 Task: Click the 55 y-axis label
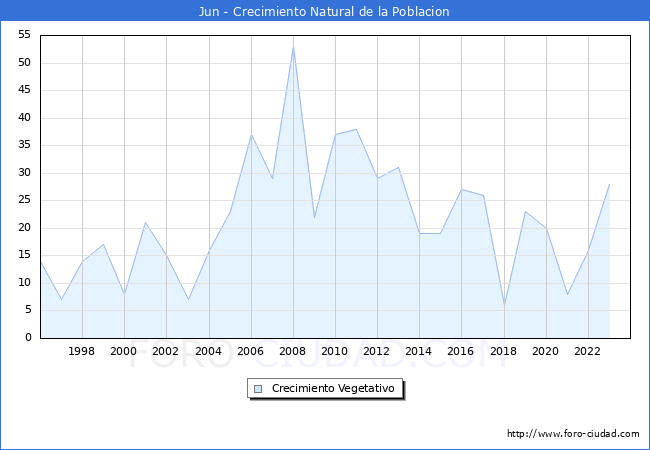24,35
